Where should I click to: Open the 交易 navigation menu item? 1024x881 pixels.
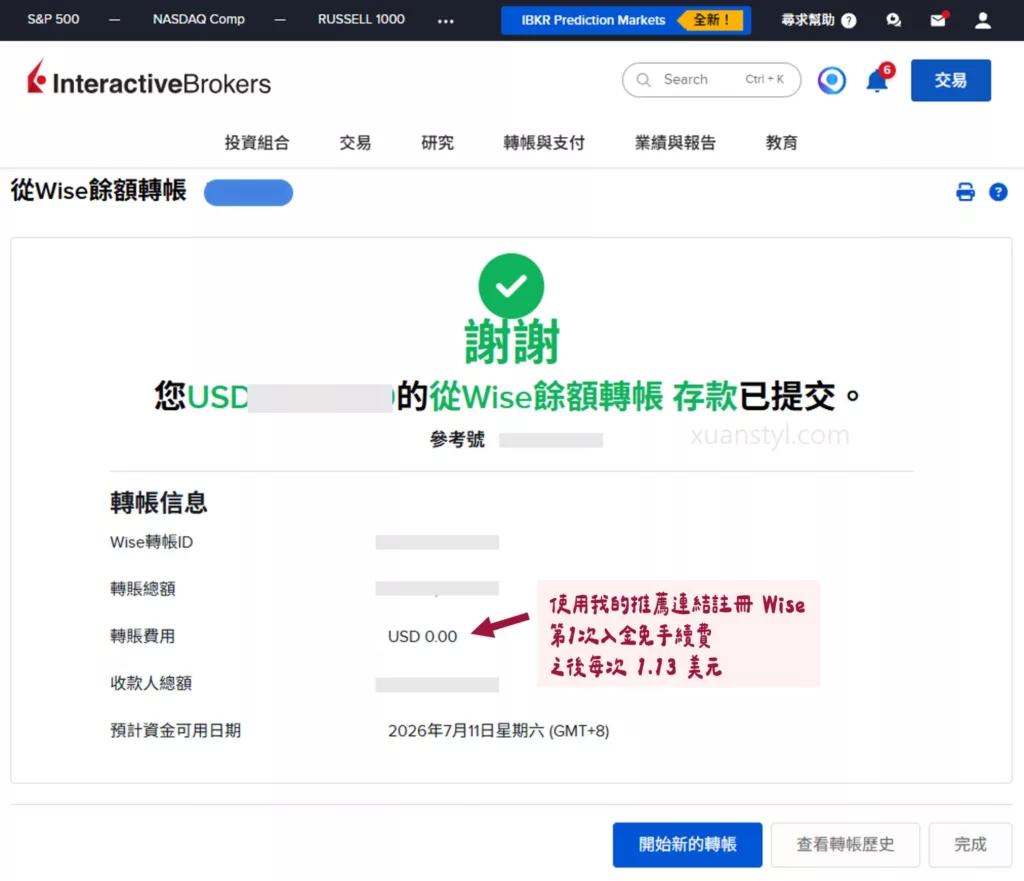click(355, 142)
